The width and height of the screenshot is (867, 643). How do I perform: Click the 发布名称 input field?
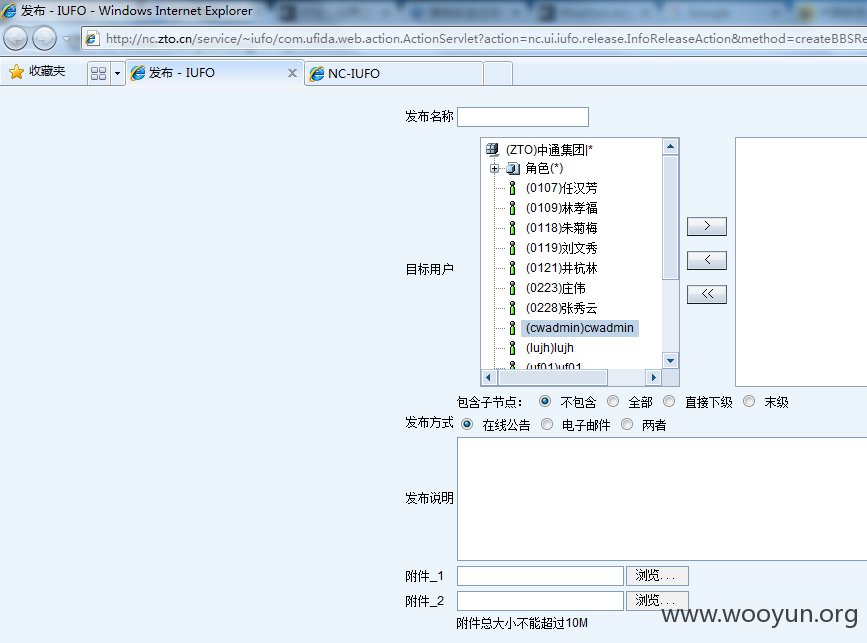(x=523, y=117)
